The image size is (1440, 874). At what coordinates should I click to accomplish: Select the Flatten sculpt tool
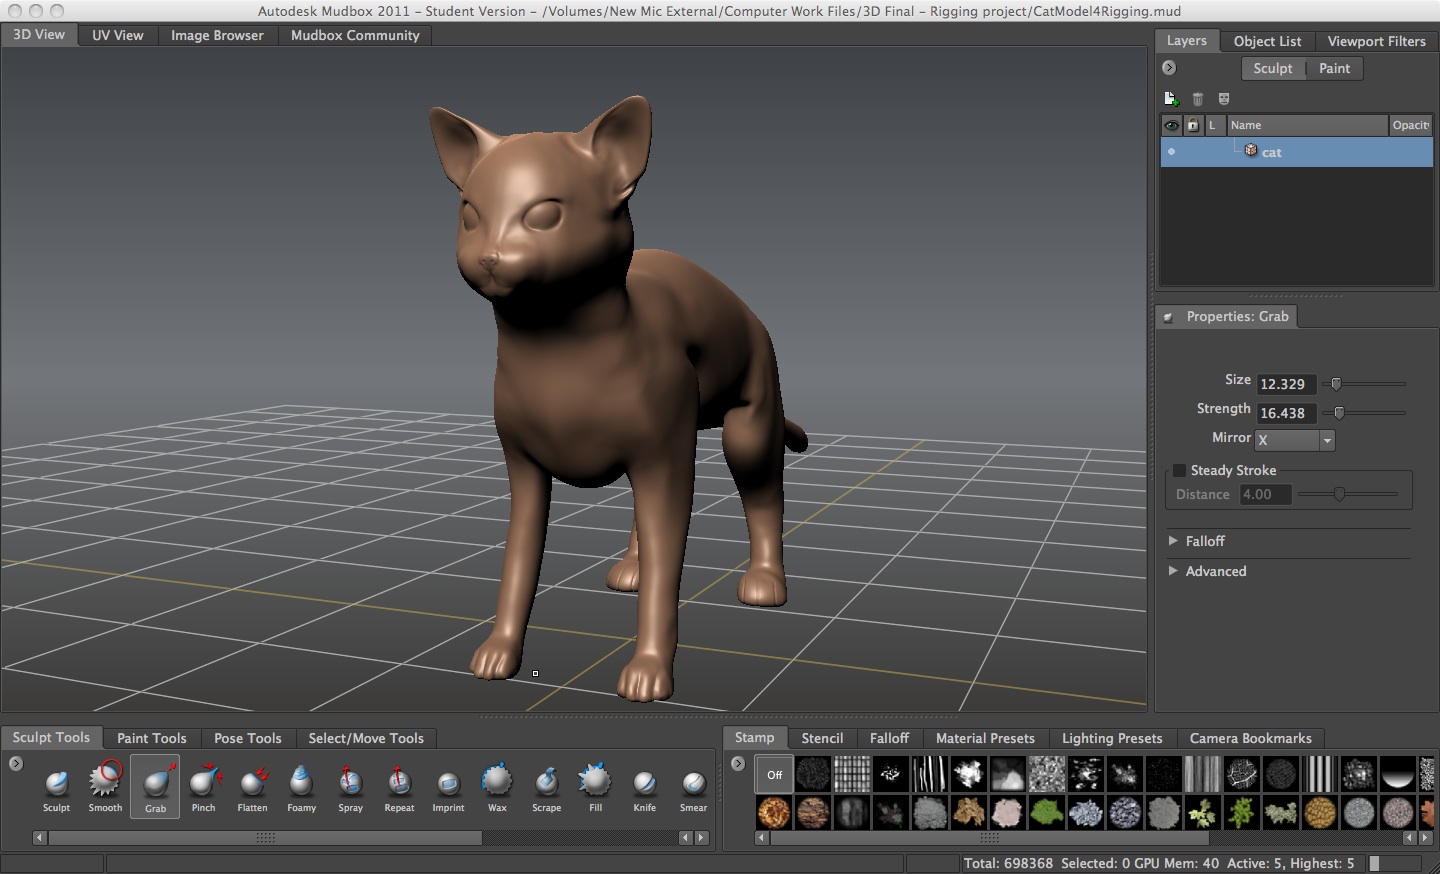coord(252,786)
